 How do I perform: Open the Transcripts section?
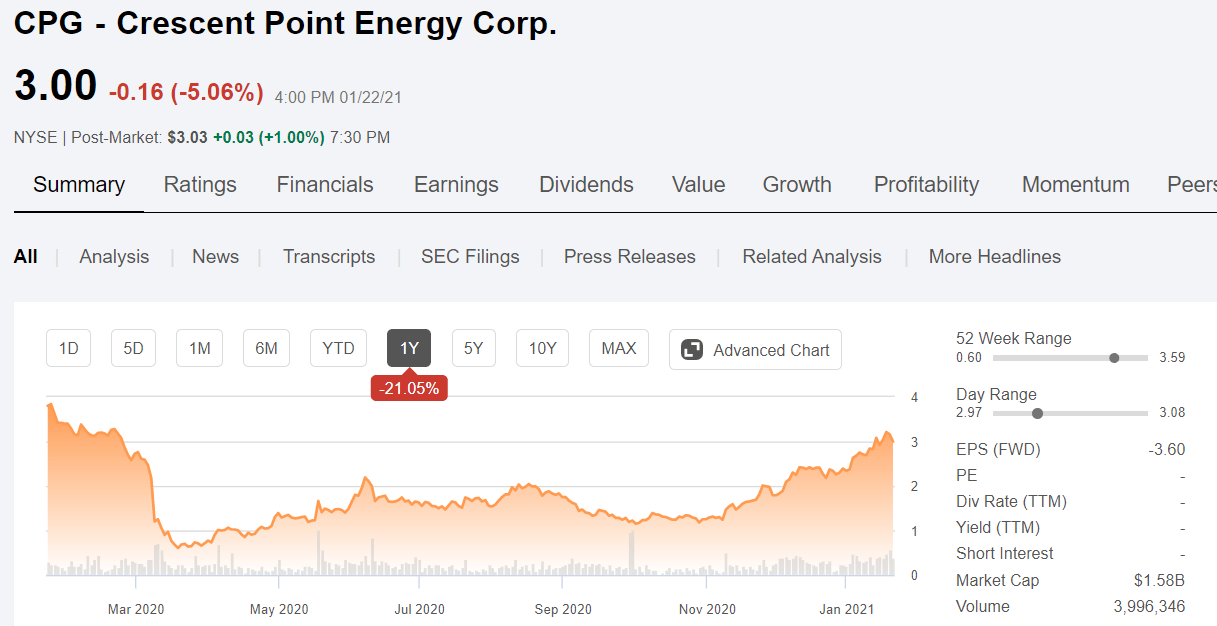(x=329, y=256)
